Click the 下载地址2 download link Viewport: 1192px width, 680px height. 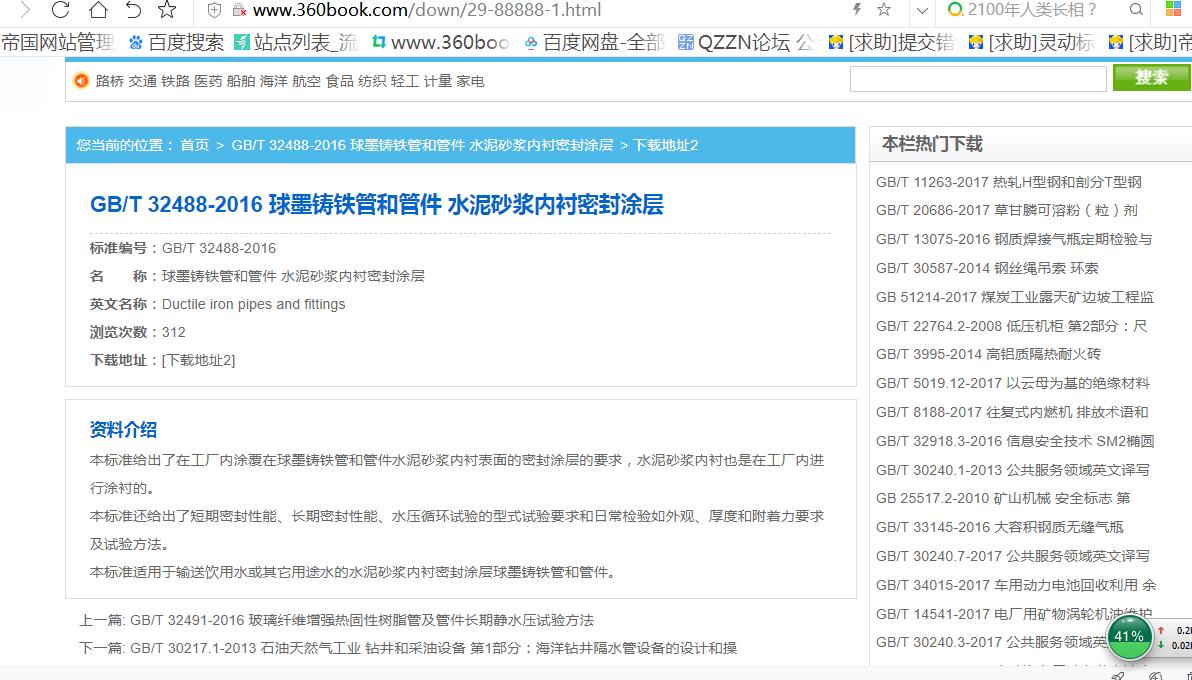[199, 360]
